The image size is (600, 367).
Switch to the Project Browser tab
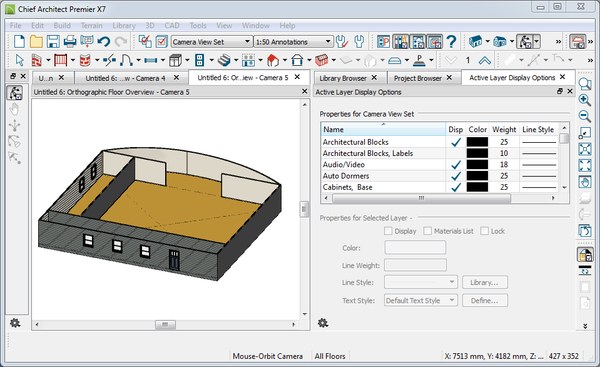pyautogui.click(x=417, y=78)
